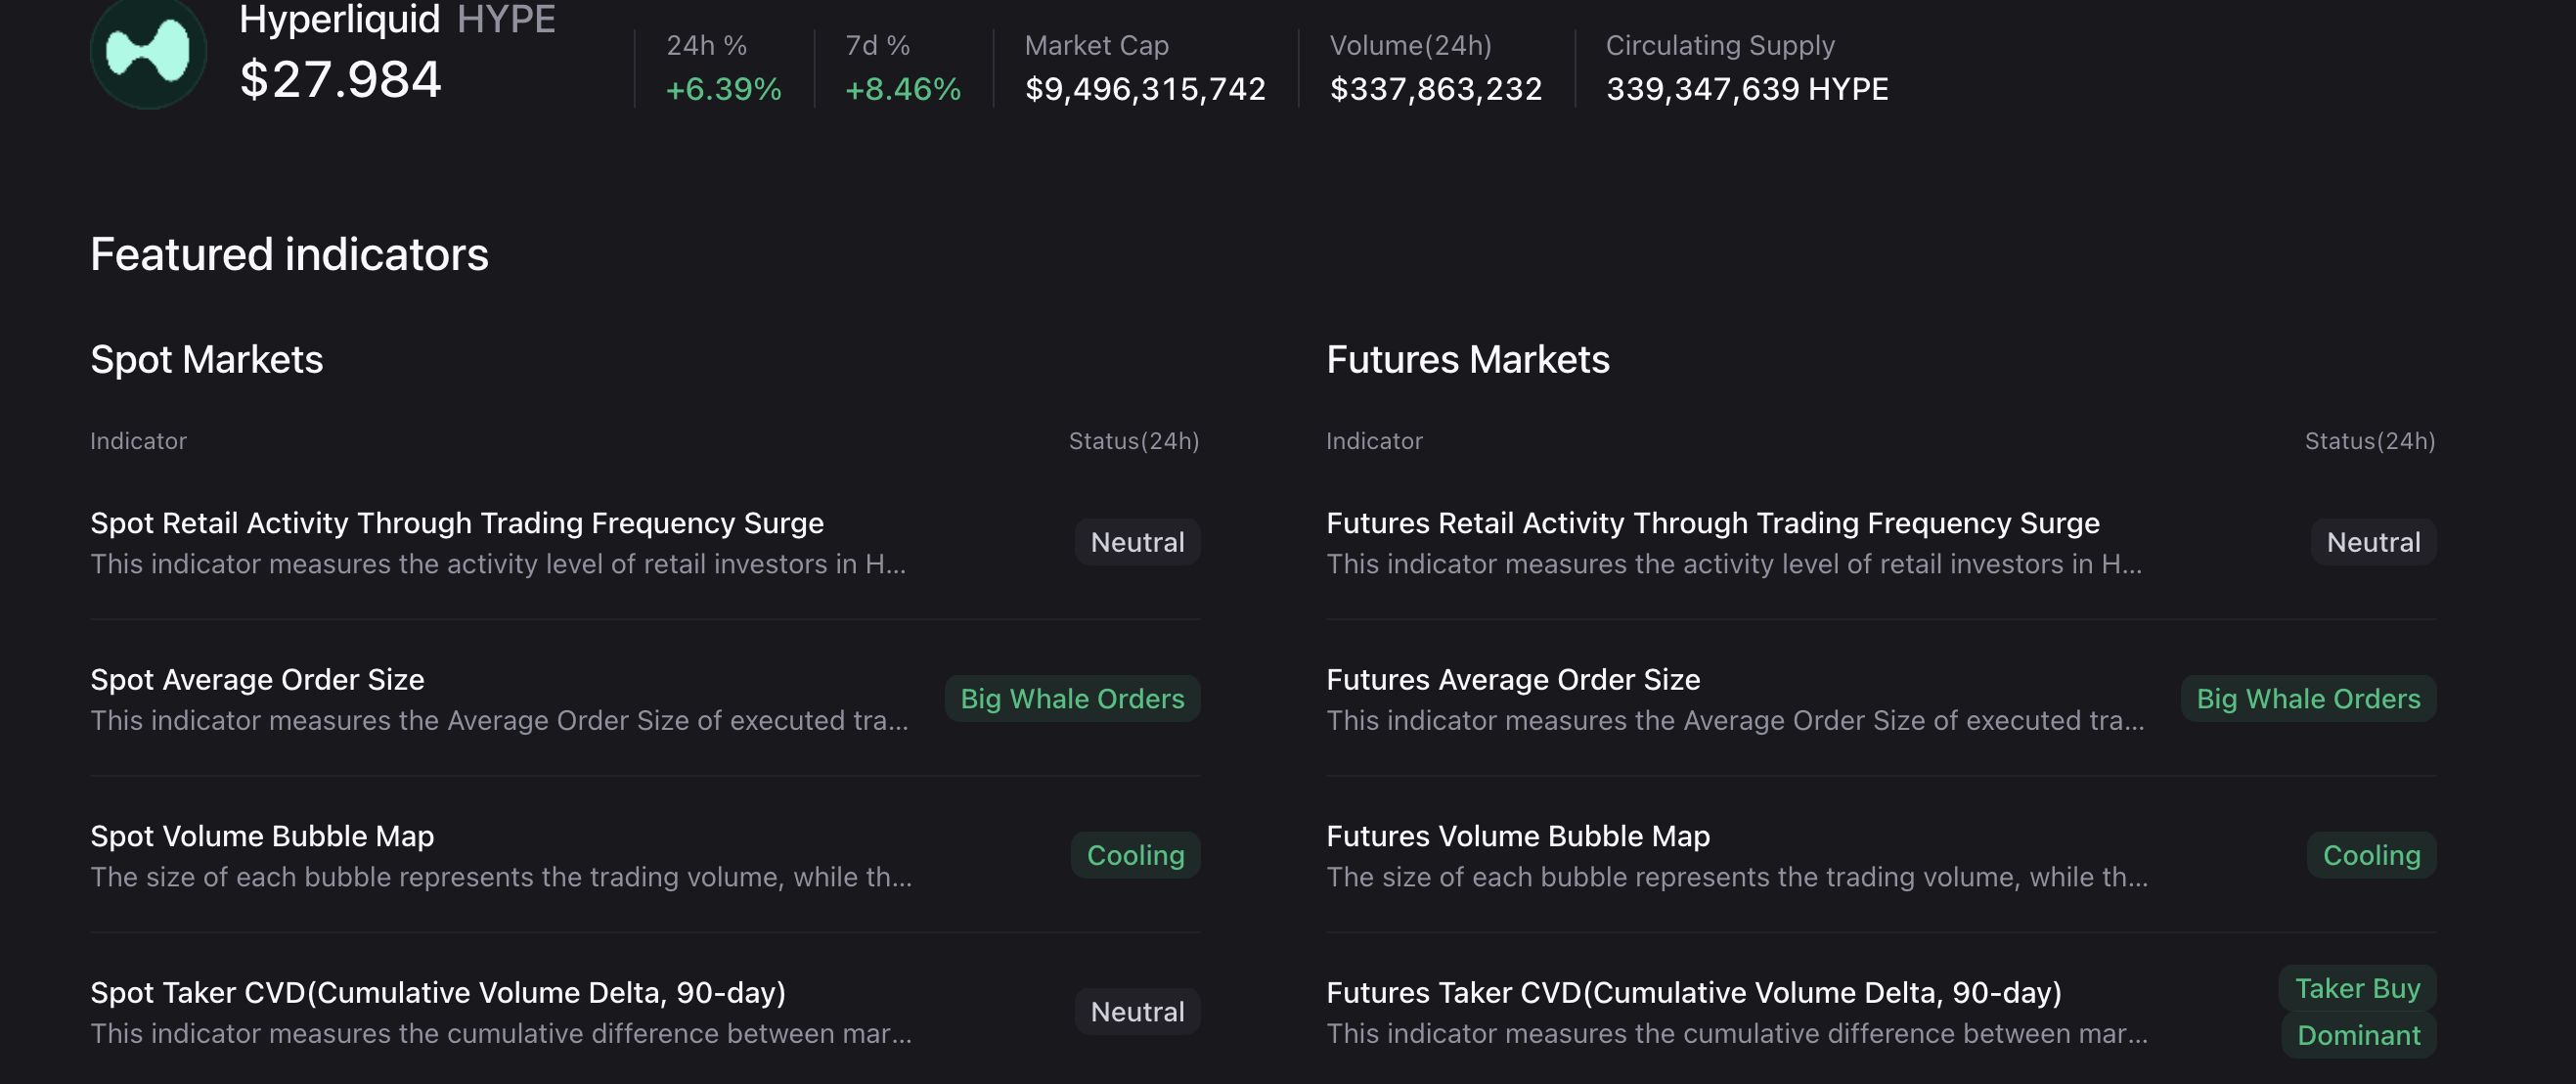The image size is (2576, 1084).
Task: Sort by the Status(24h) column in Spot Markets
Action: (1134, 440)
